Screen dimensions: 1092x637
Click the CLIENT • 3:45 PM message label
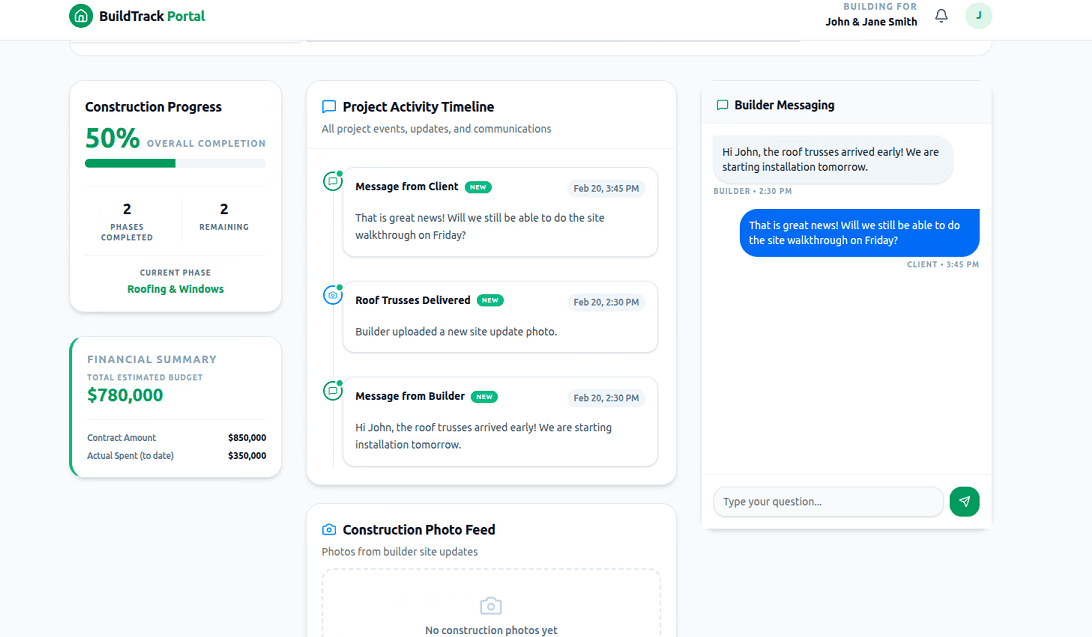[x=943, y=265]
